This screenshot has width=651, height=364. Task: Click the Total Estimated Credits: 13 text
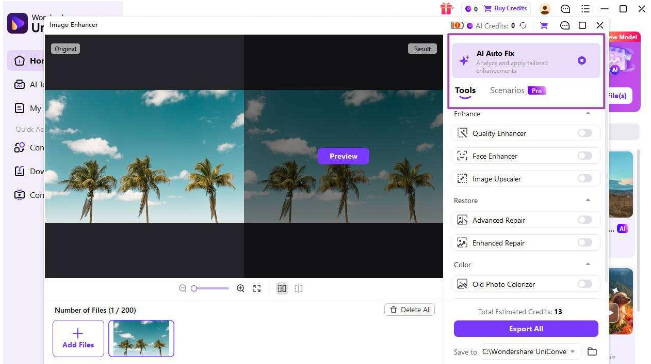coord(520,311)
